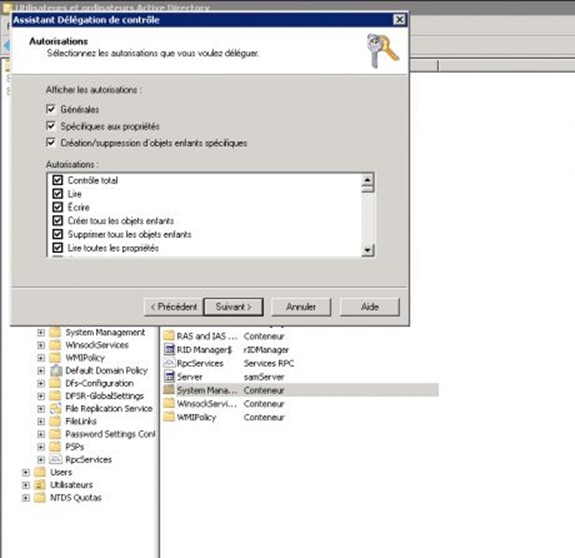The height and width of the screenshot is (558, 575).
Task: Click the Utilisateurs organizational unit icon
Action: point(40,485)
